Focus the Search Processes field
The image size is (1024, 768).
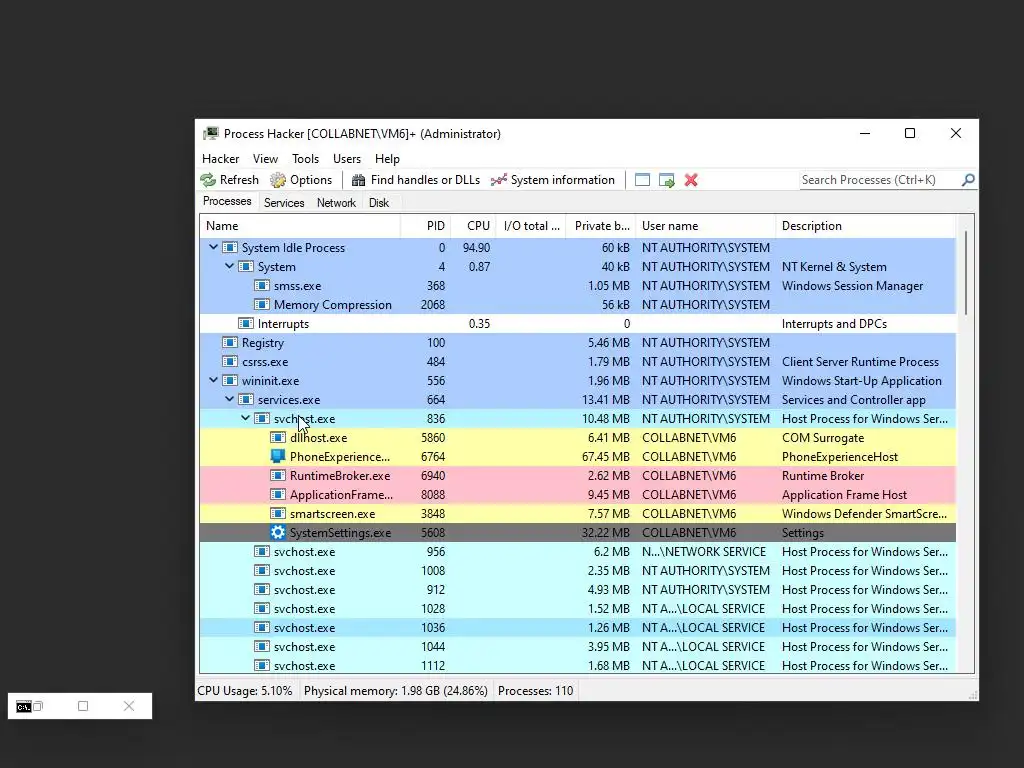click(x=880, y=180)
